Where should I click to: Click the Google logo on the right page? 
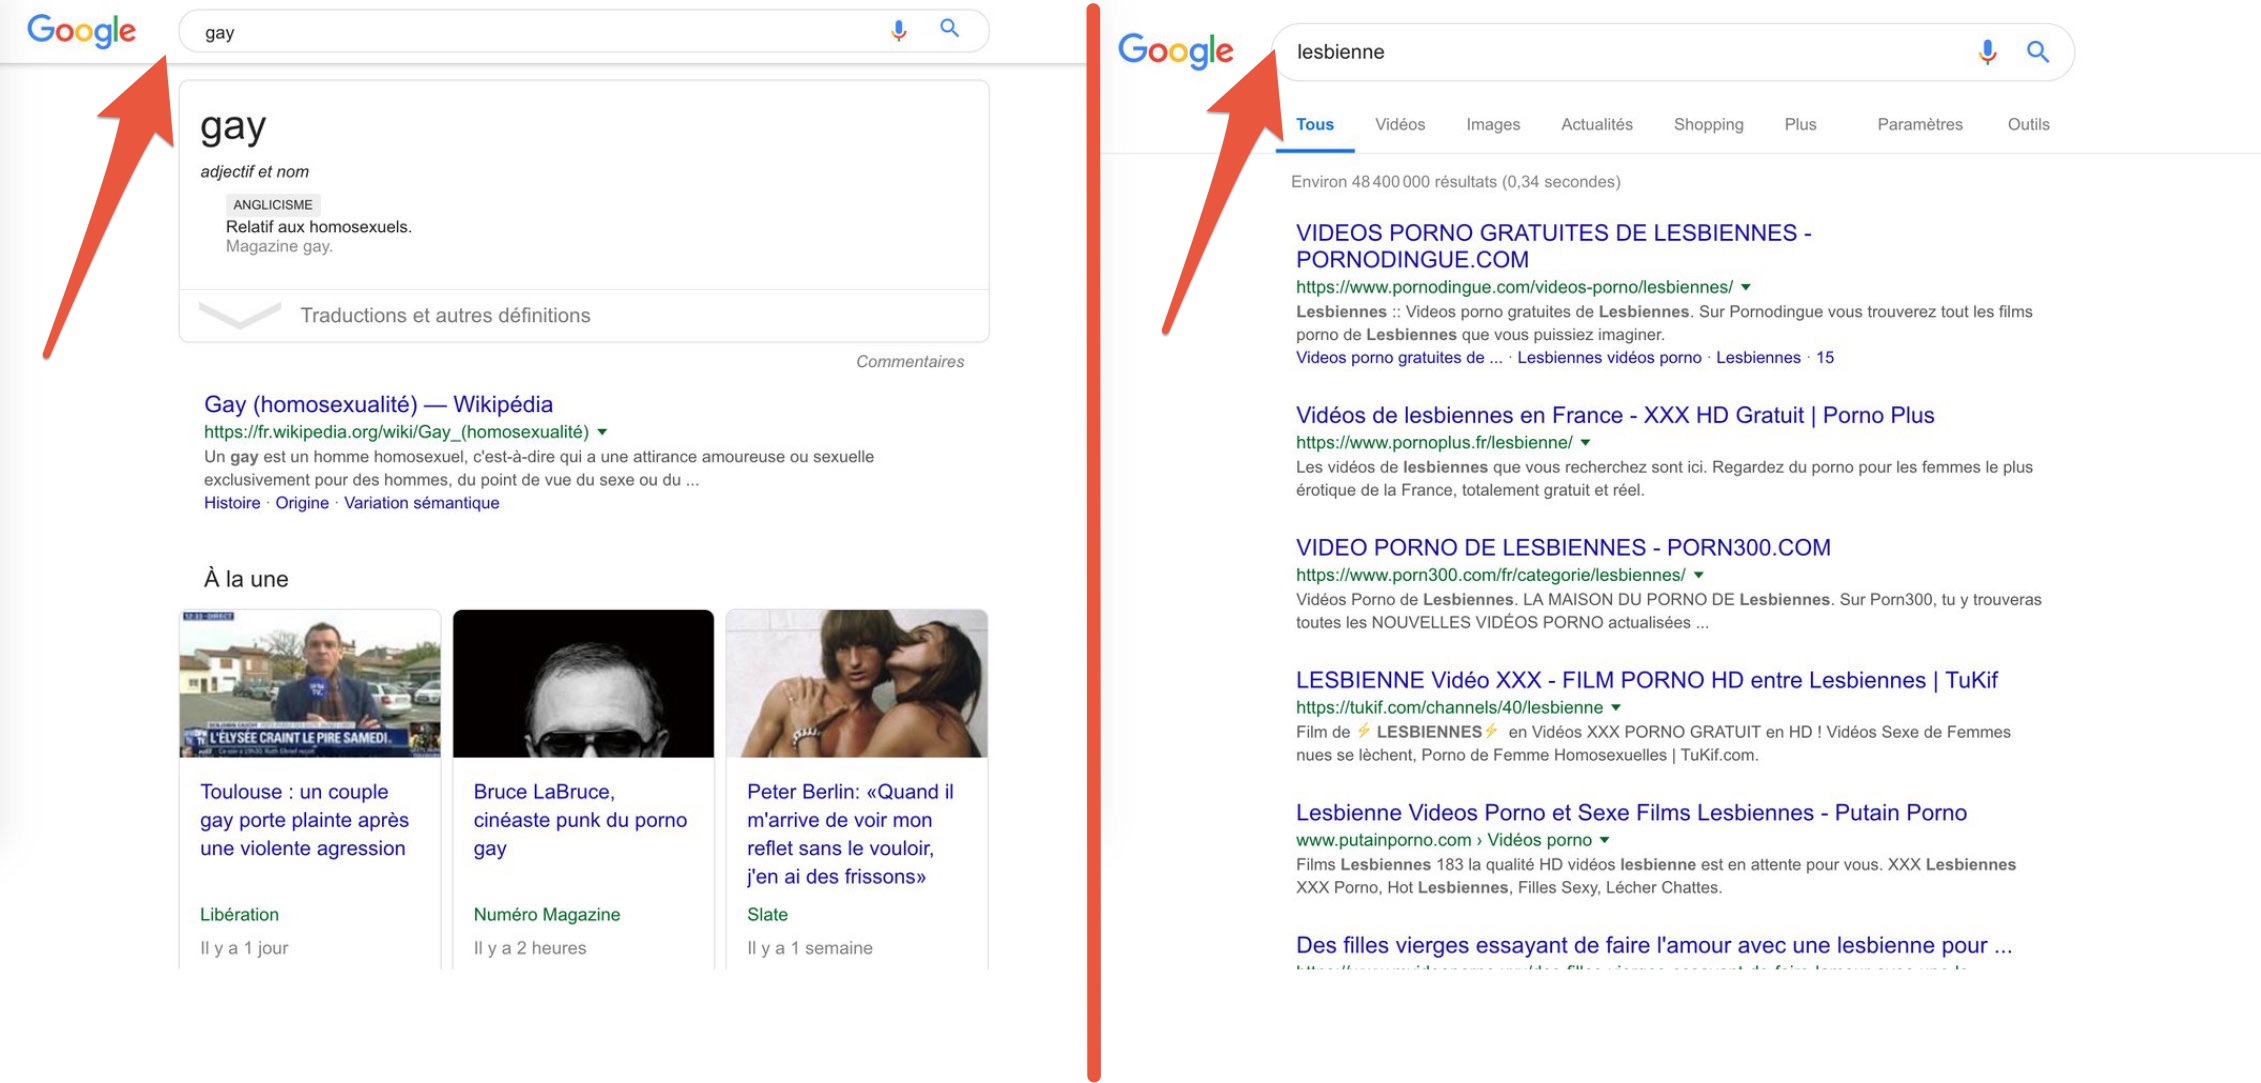coord(1175,51)
